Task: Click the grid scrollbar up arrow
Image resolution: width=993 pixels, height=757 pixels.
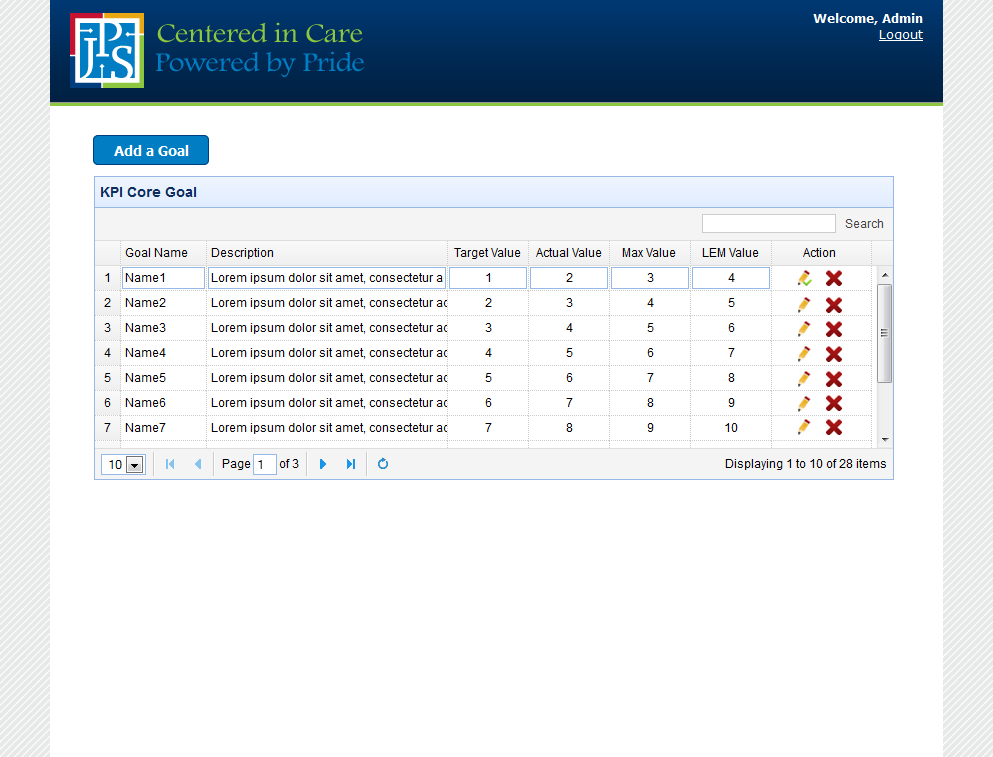Action: [x=885, y=275]
